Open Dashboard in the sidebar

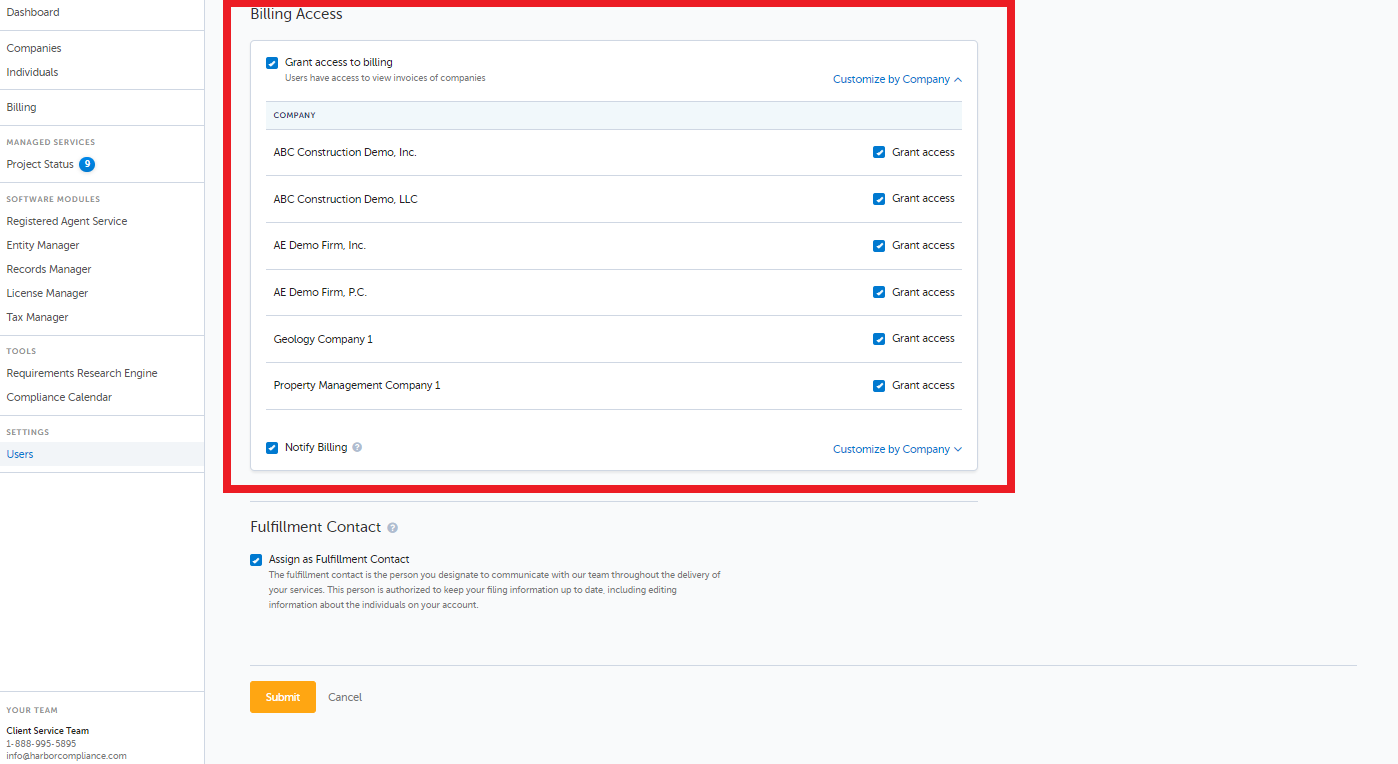[33, 12]
